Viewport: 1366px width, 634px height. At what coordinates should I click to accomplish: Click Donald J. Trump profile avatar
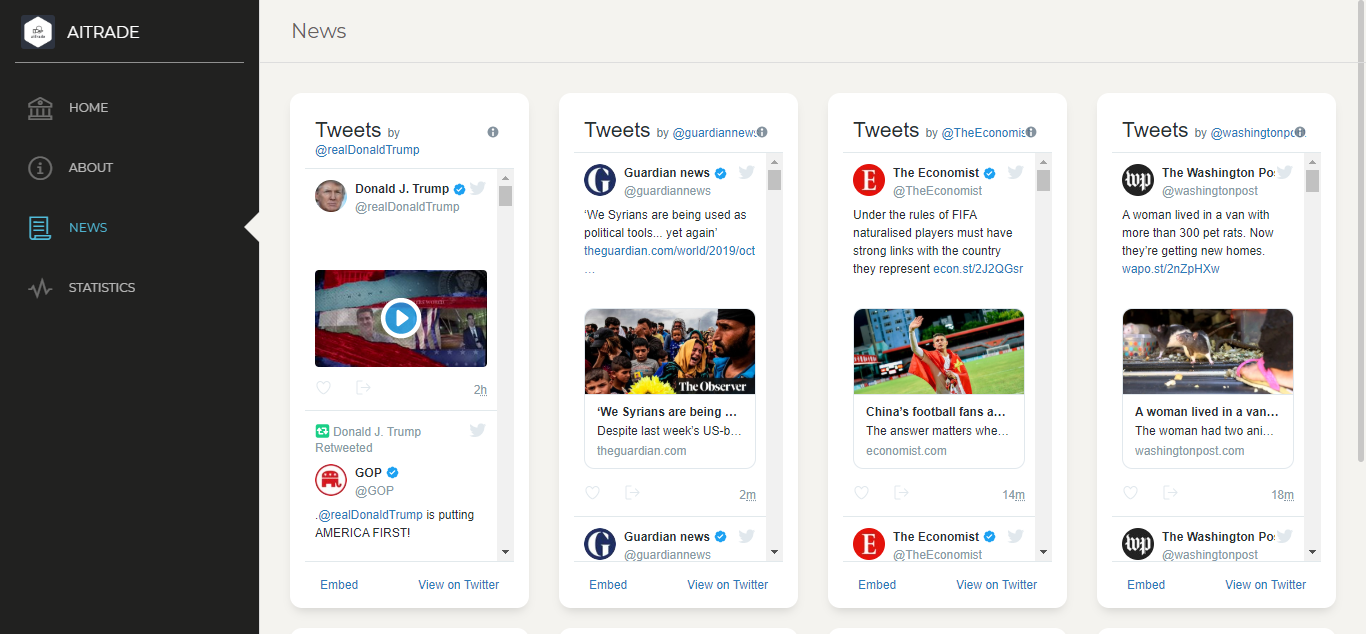pos(331,197)
